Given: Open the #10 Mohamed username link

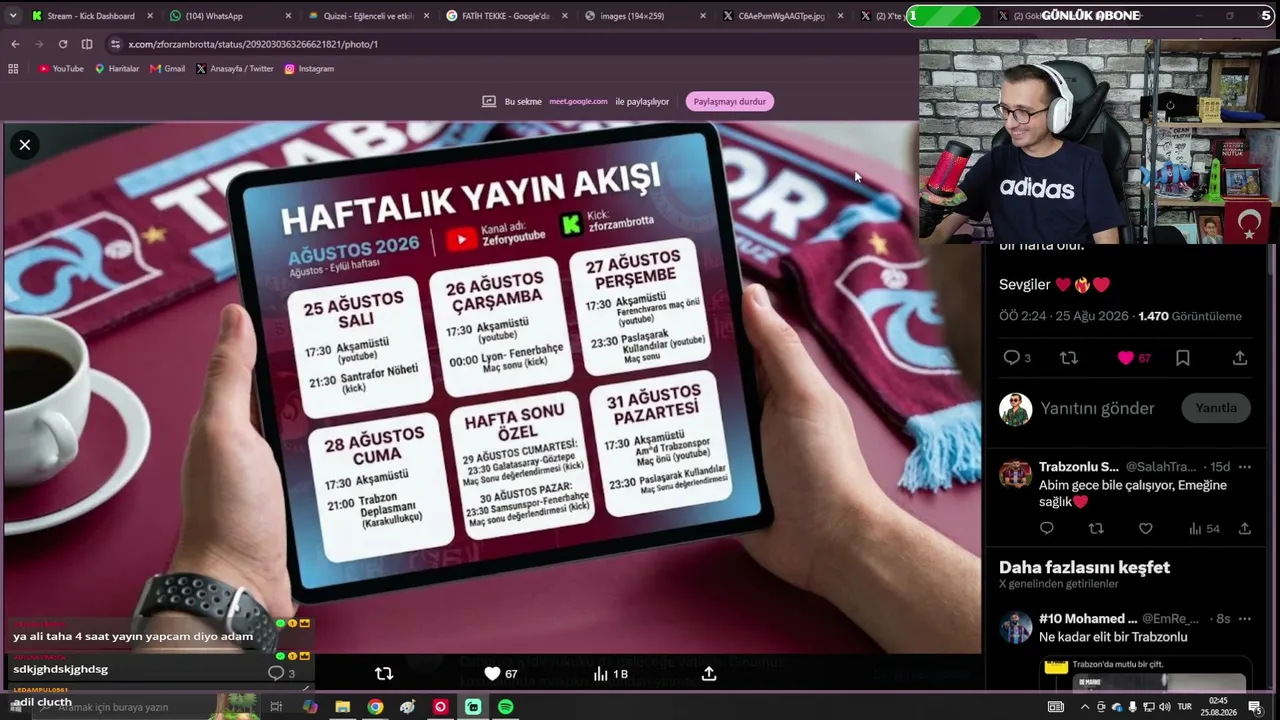Looking at the screenshot, I should (x=1170, y=619).
